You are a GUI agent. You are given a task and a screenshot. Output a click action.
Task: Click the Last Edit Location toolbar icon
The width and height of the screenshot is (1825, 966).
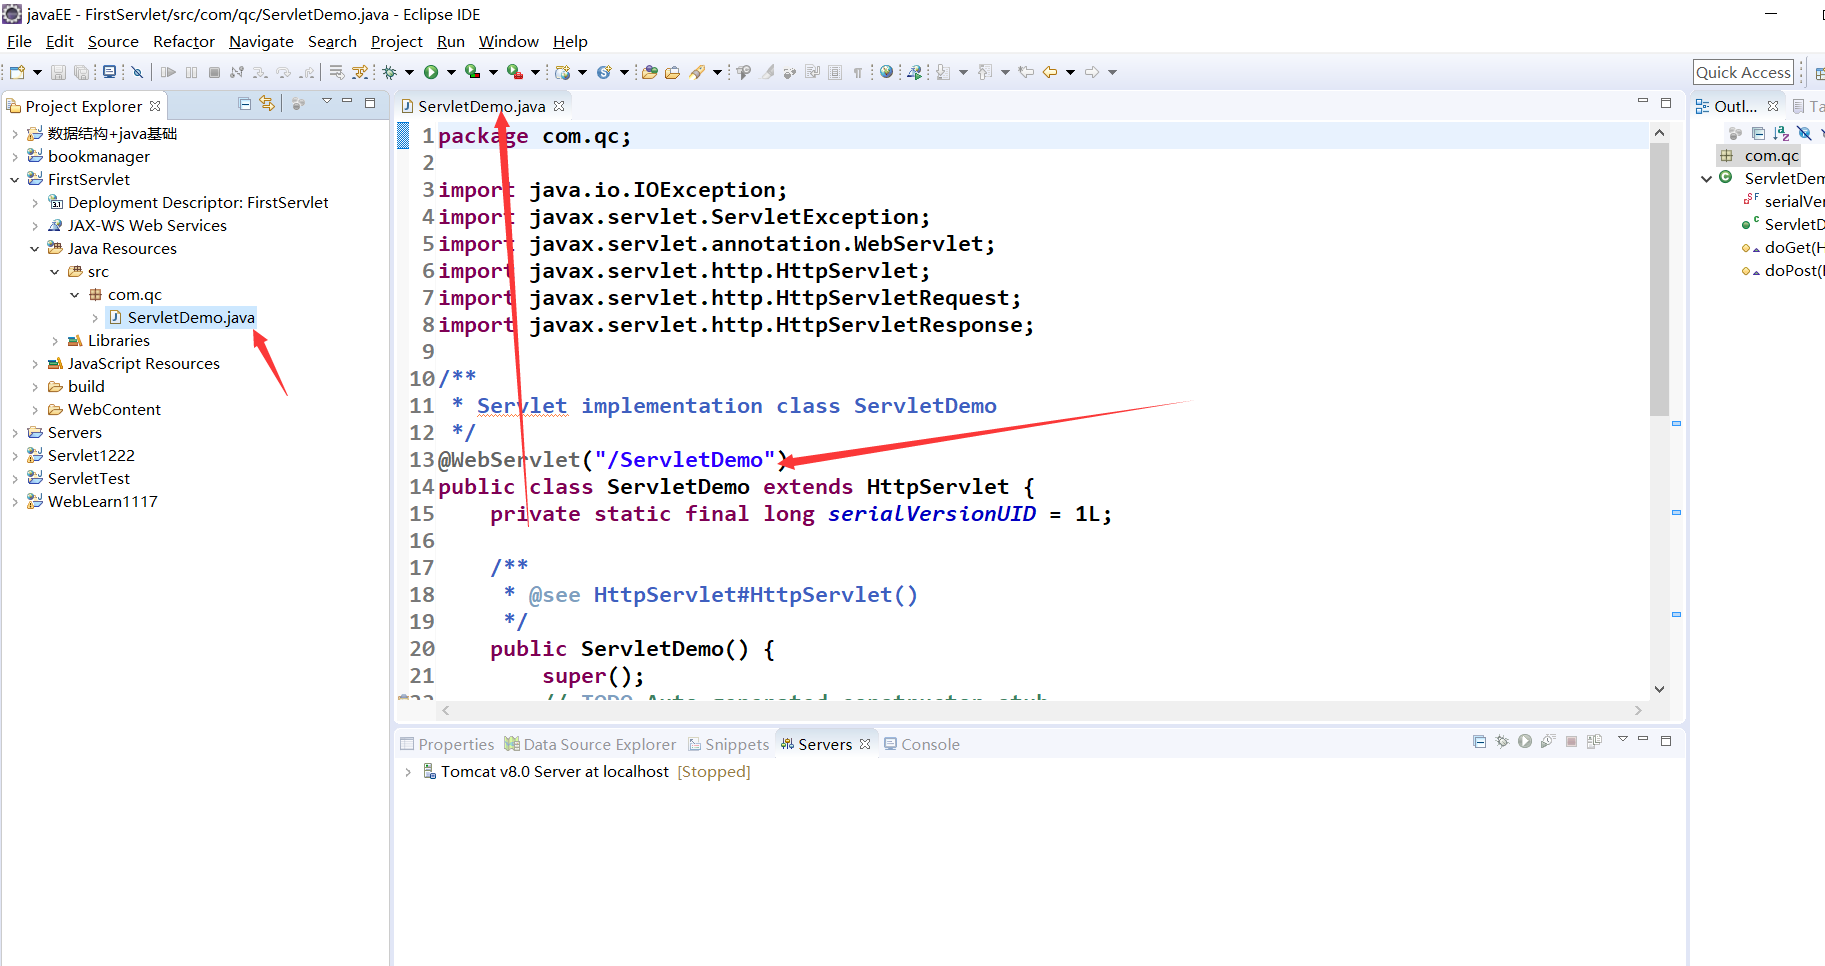(x=1026, y=72)
